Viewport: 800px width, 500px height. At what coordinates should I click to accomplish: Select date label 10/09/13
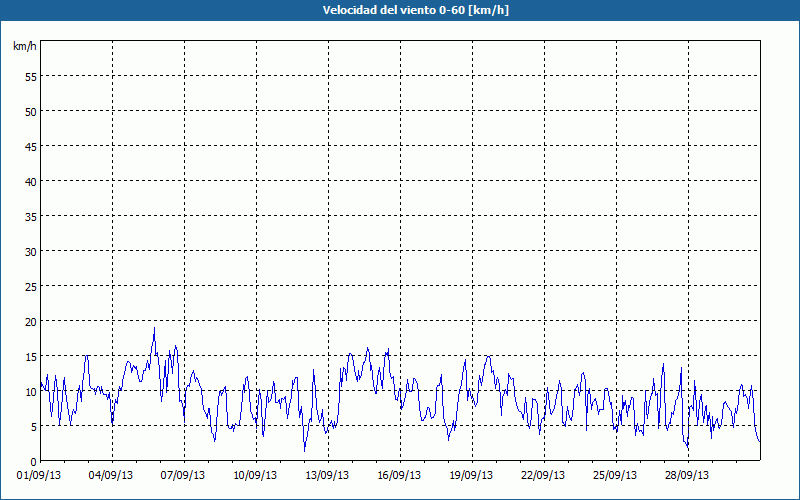[255, 476]
